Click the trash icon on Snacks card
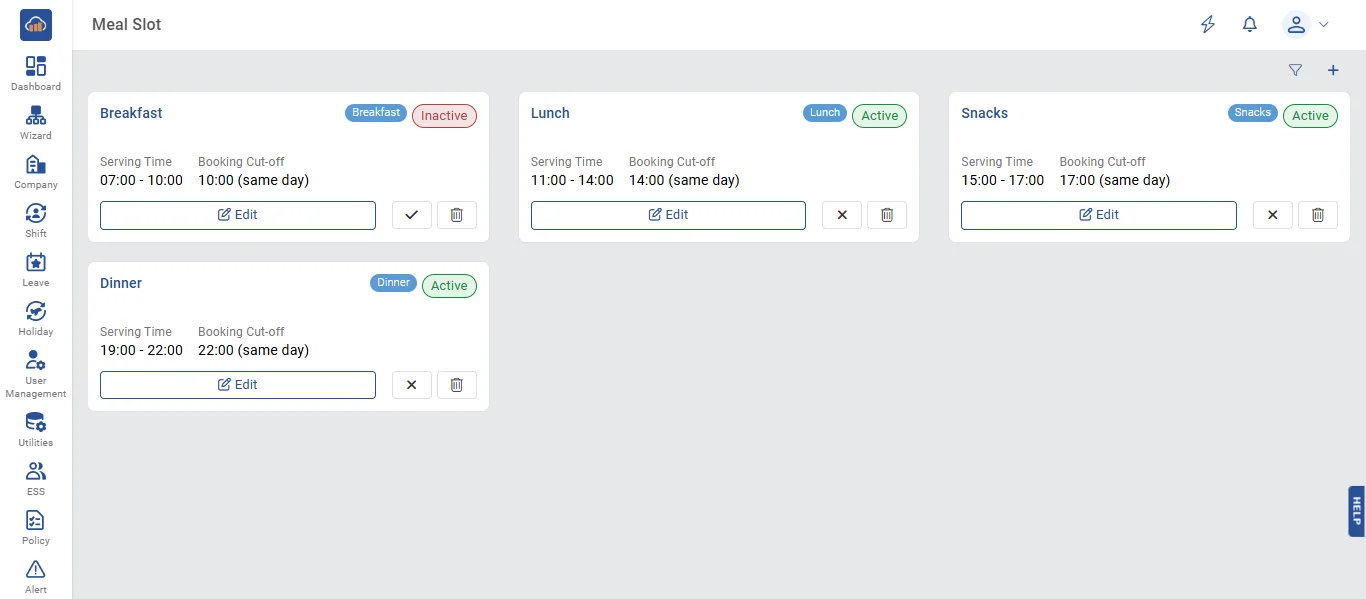The width and height of the screenshot is (1366, 599). coord(1318,215)
